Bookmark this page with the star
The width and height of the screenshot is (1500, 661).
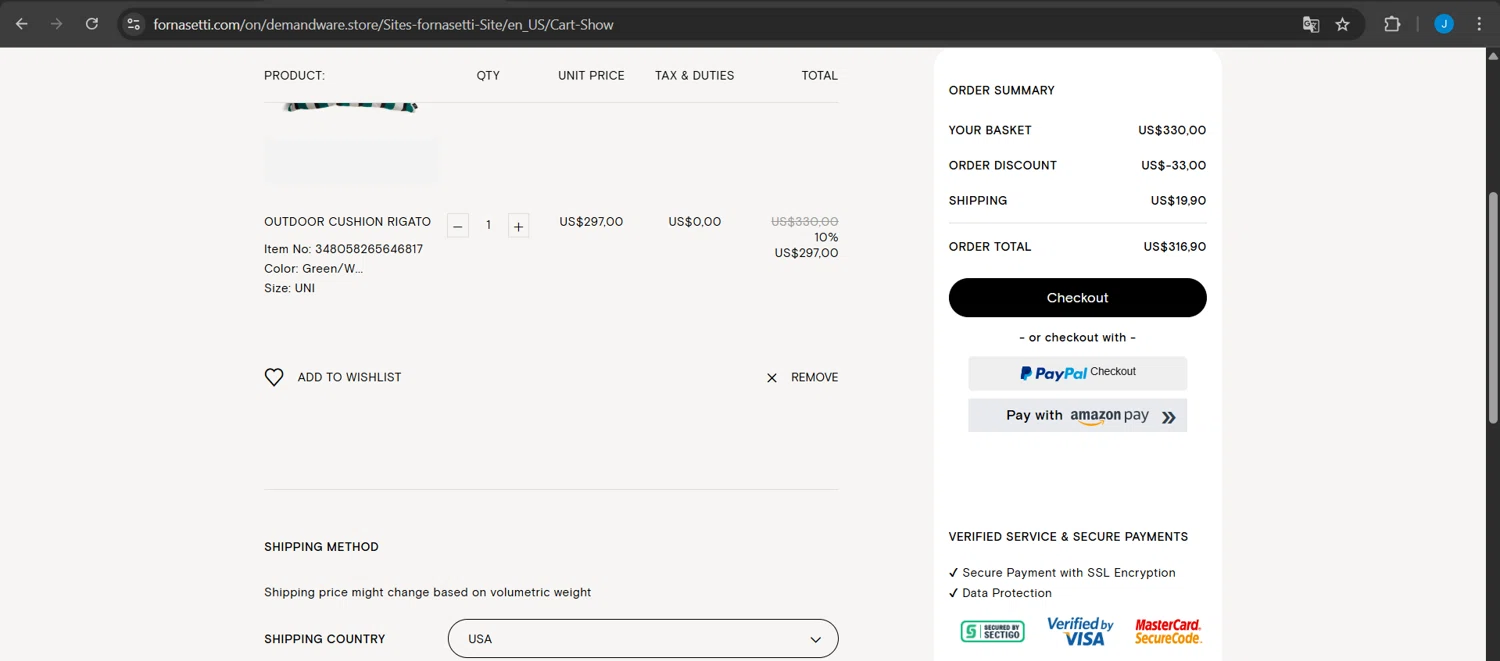pyautogui.click(x=1343, y=24)
